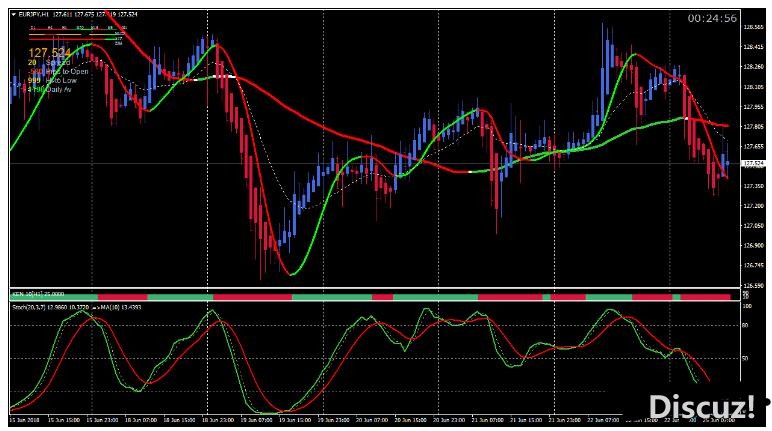This screenshot has height=431, width=772.
Task: Click the Stoch(20,3,7) indicator label
Action: (x=31, y=307)
